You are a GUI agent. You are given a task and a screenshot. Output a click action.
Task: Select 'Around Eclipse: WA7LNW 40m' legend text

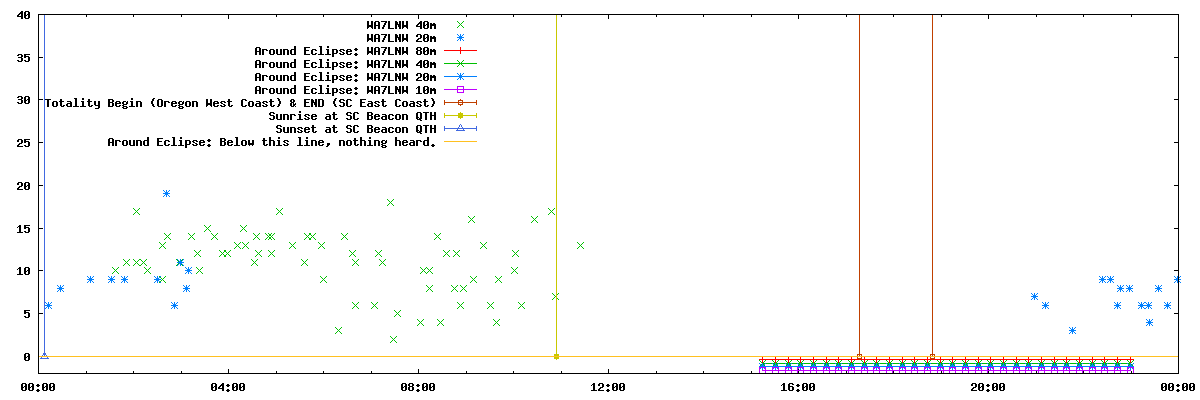click(x=345, y=63)
